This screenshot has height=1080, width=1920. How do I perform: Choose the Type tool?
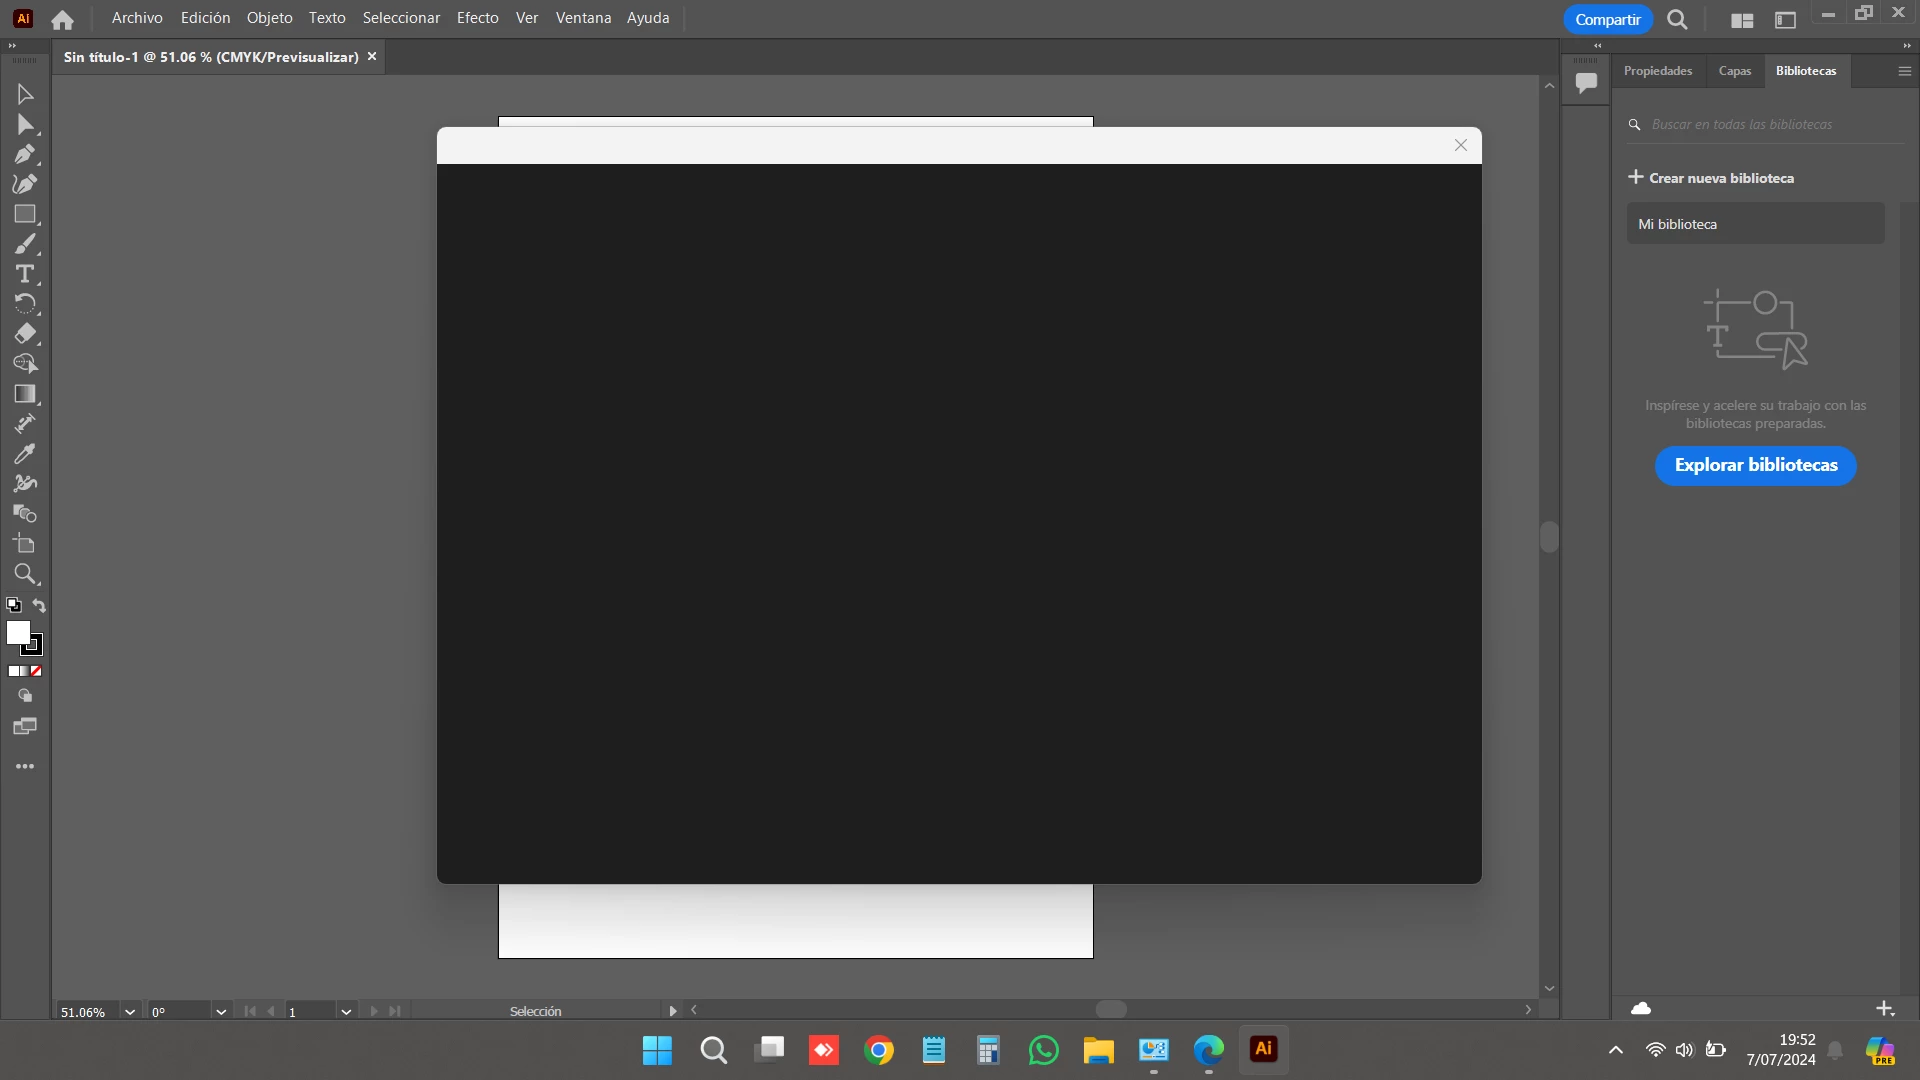24,274
